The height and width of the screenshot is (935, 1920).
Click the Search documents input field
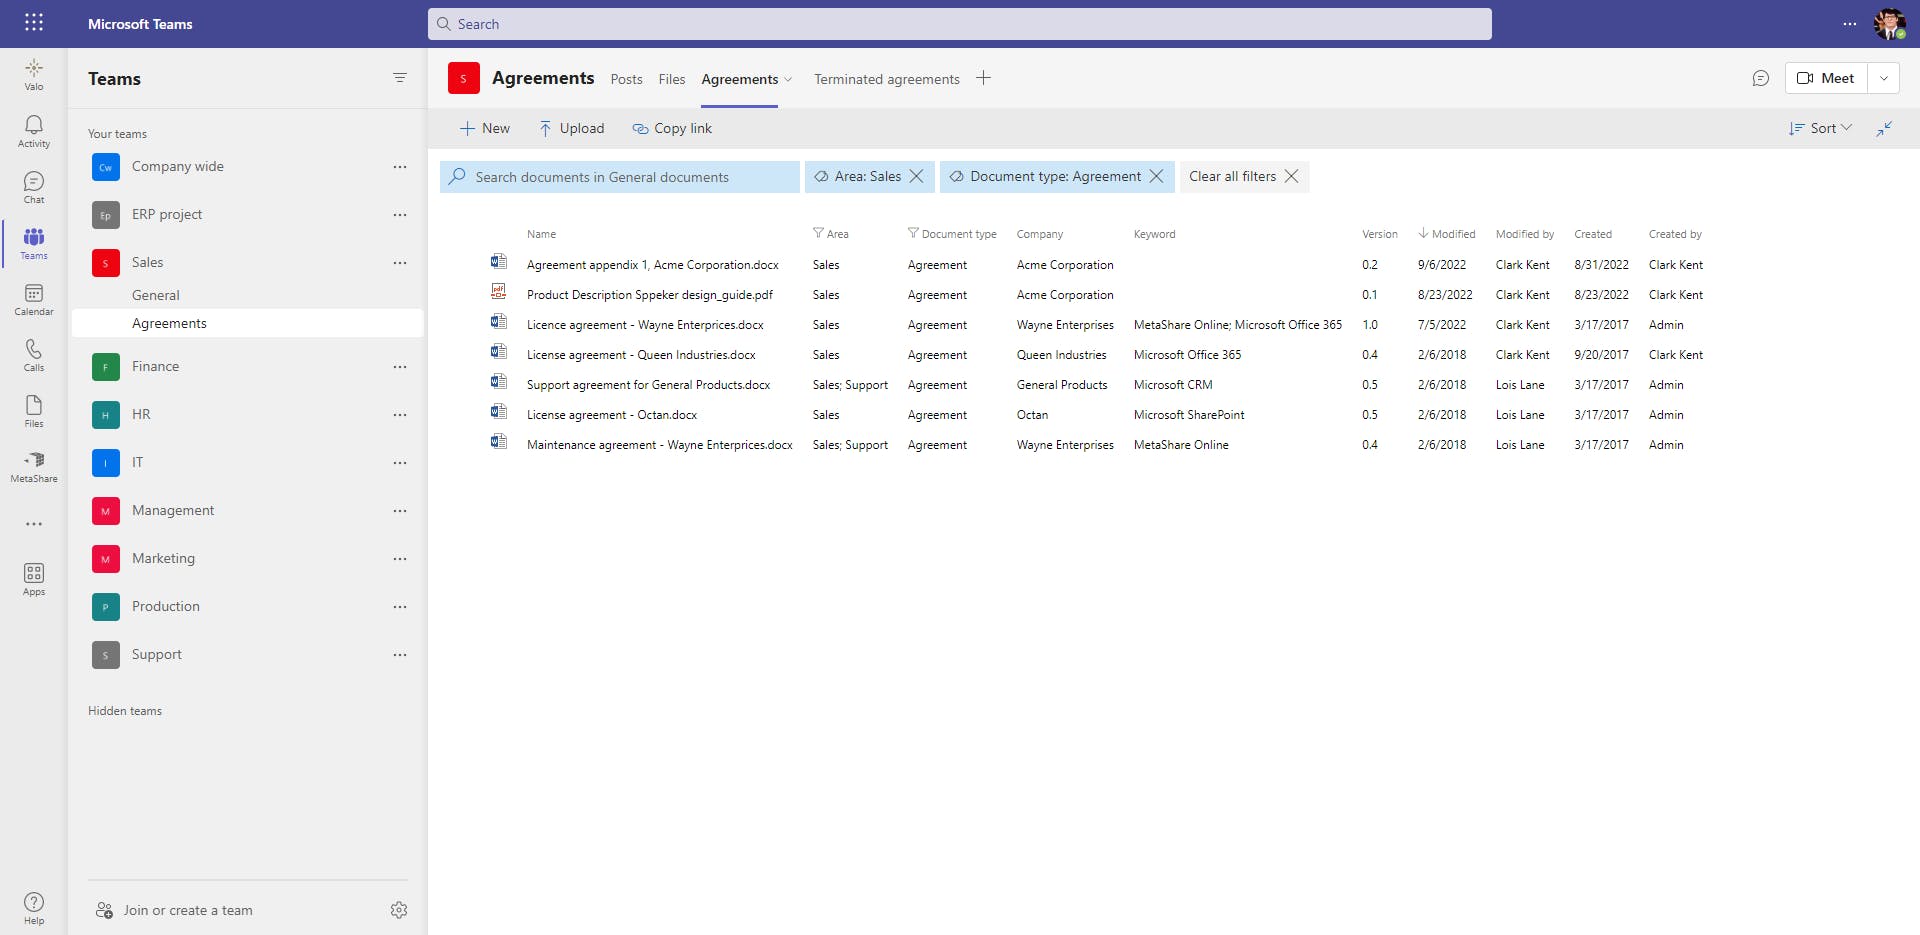620,177
